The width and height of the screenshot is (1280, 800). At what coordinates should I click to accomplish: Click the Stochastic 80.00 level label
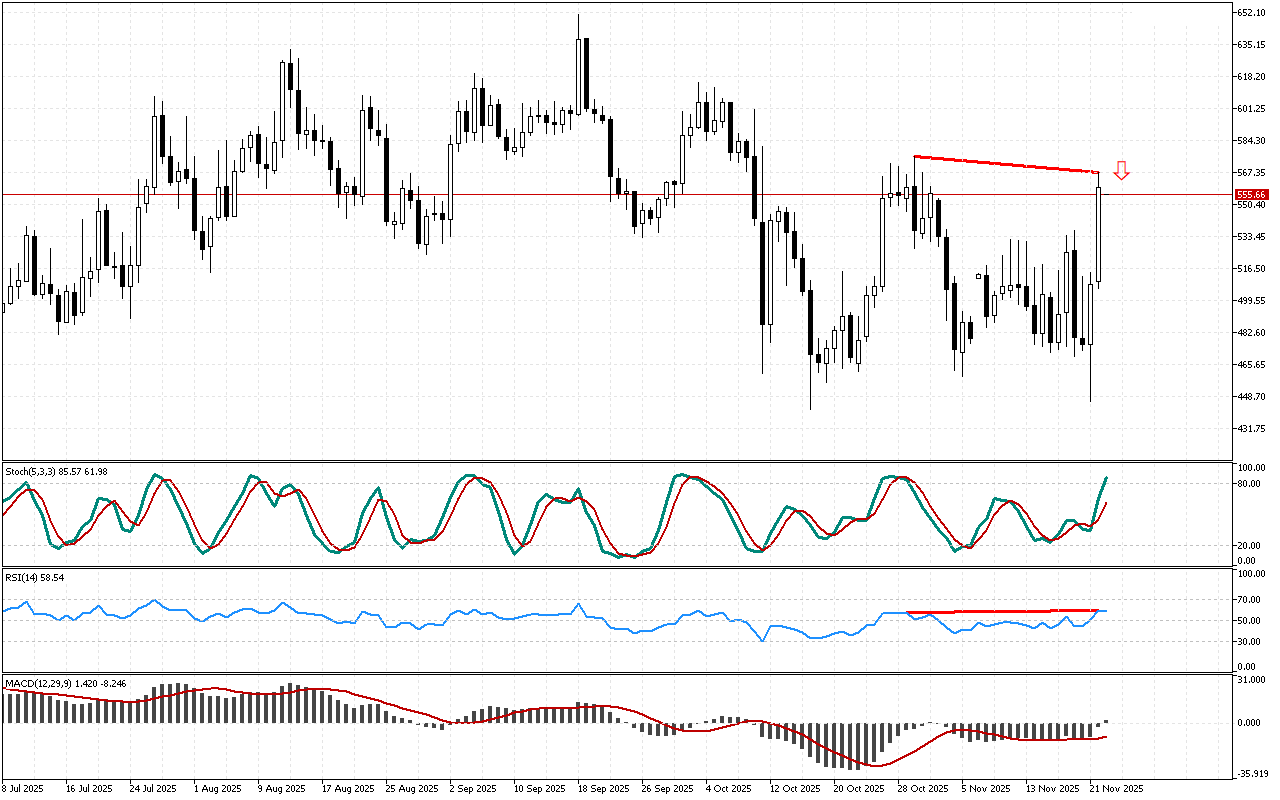1250,484
